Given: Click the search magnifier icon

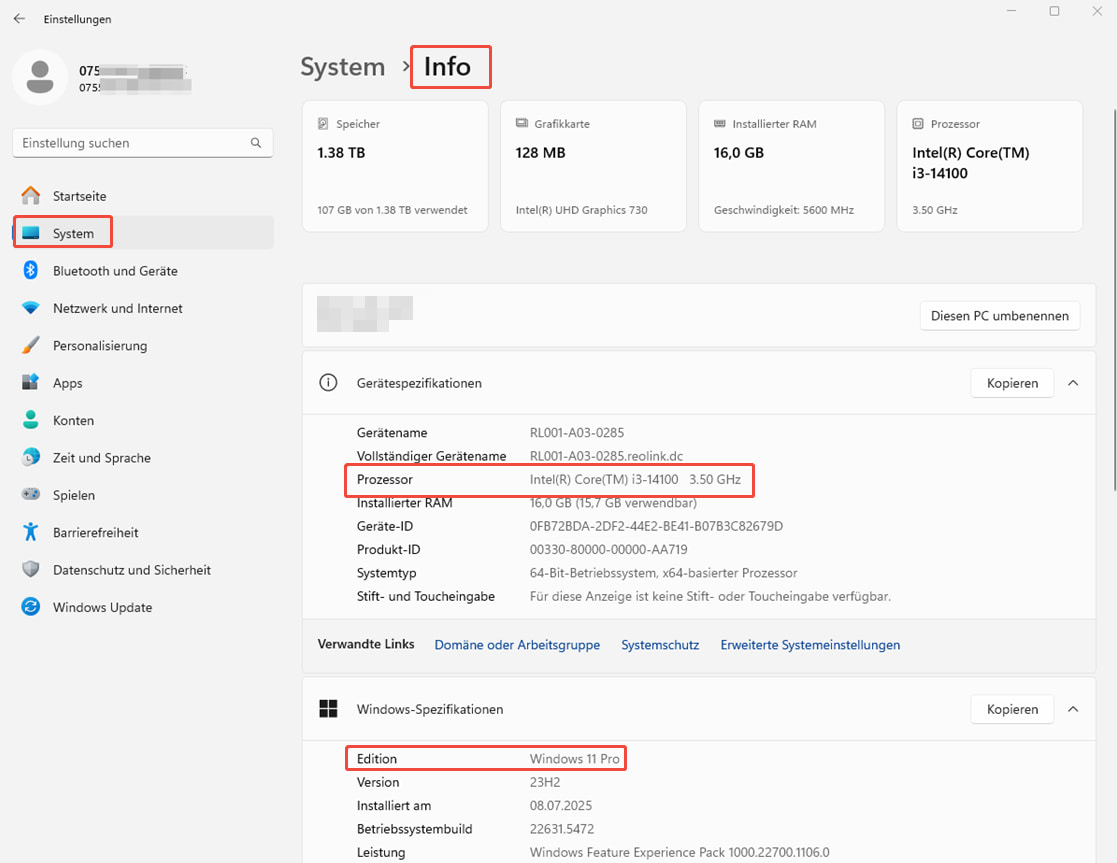Looking at the screenshot, I should [x=256, y=143].
